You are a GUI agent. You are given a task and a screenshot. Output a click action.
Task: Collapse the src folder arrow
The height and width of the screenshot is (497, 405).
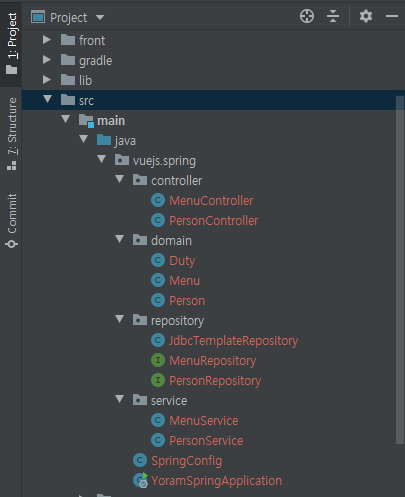click(x=48, y=99)
